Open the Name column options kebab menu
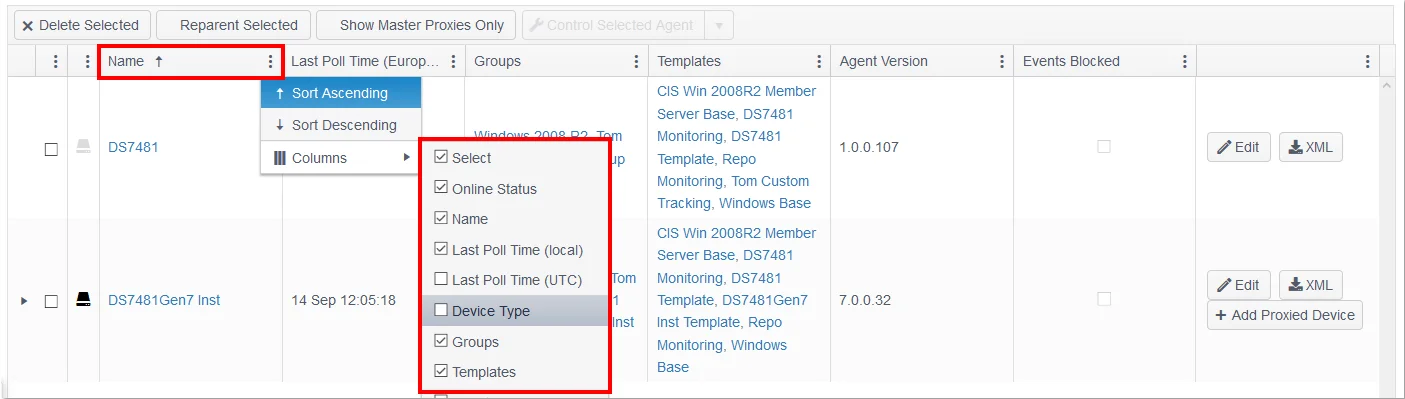 tap(270, 61)
